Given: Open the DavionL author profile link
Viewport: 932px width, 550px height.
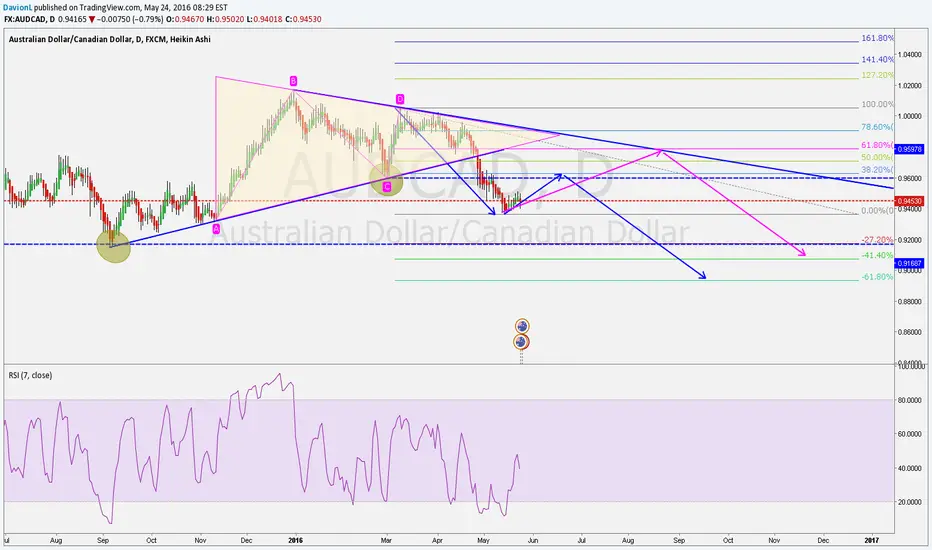Looking at the screenshot, I should click(x=17, y=8).
